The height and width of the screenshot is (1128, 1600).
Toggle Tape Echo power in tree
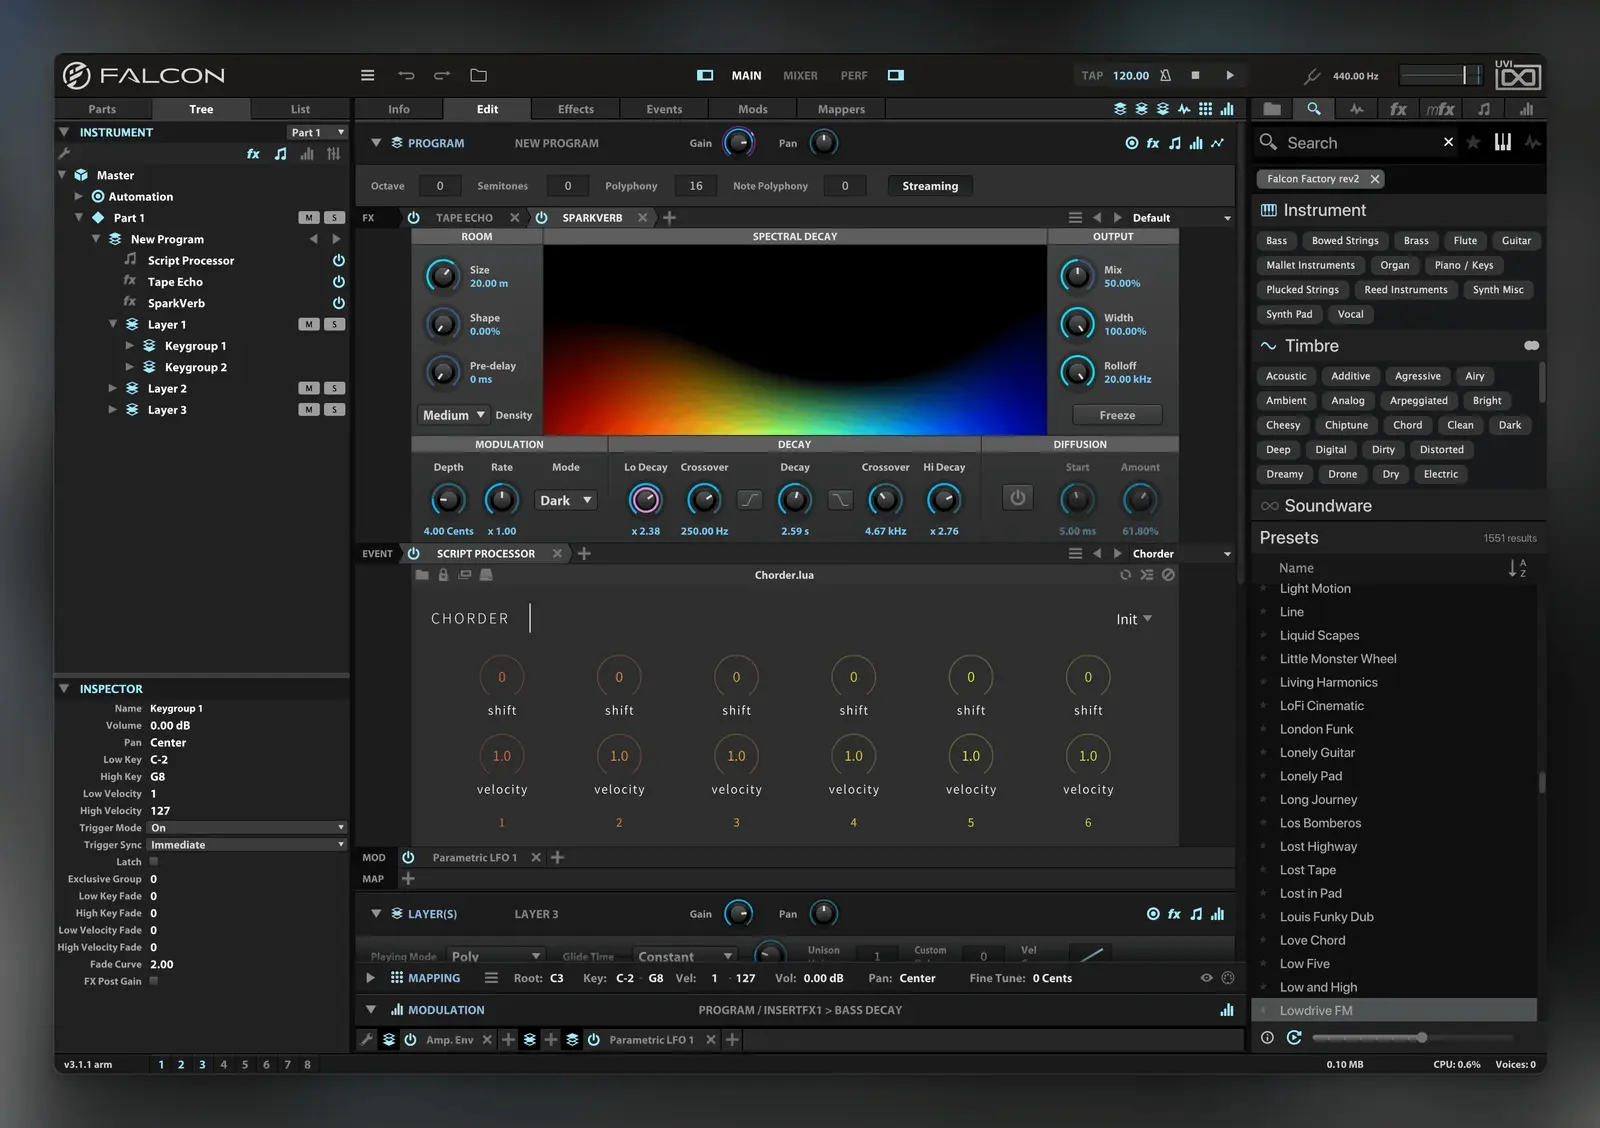tap(339, 282)
